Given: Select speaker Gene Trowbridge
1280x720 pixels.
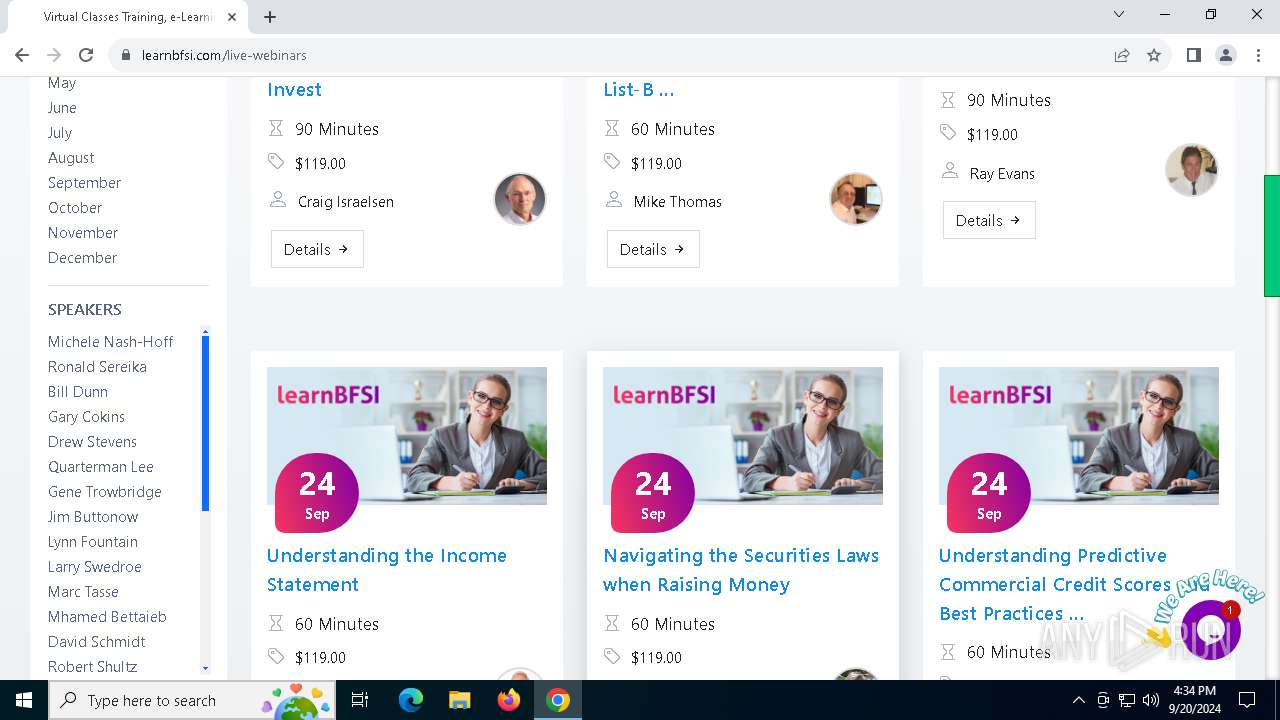Looking at the screenshot, I should pyautogui.click(x=105, y=492).
